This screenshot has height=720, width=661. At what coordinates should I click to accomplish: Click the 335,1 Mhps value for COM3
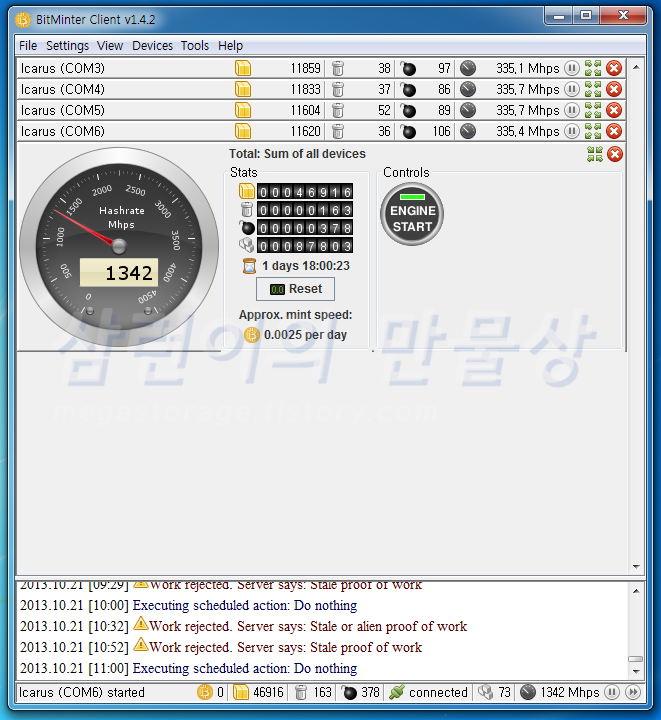tap(527, 68)
